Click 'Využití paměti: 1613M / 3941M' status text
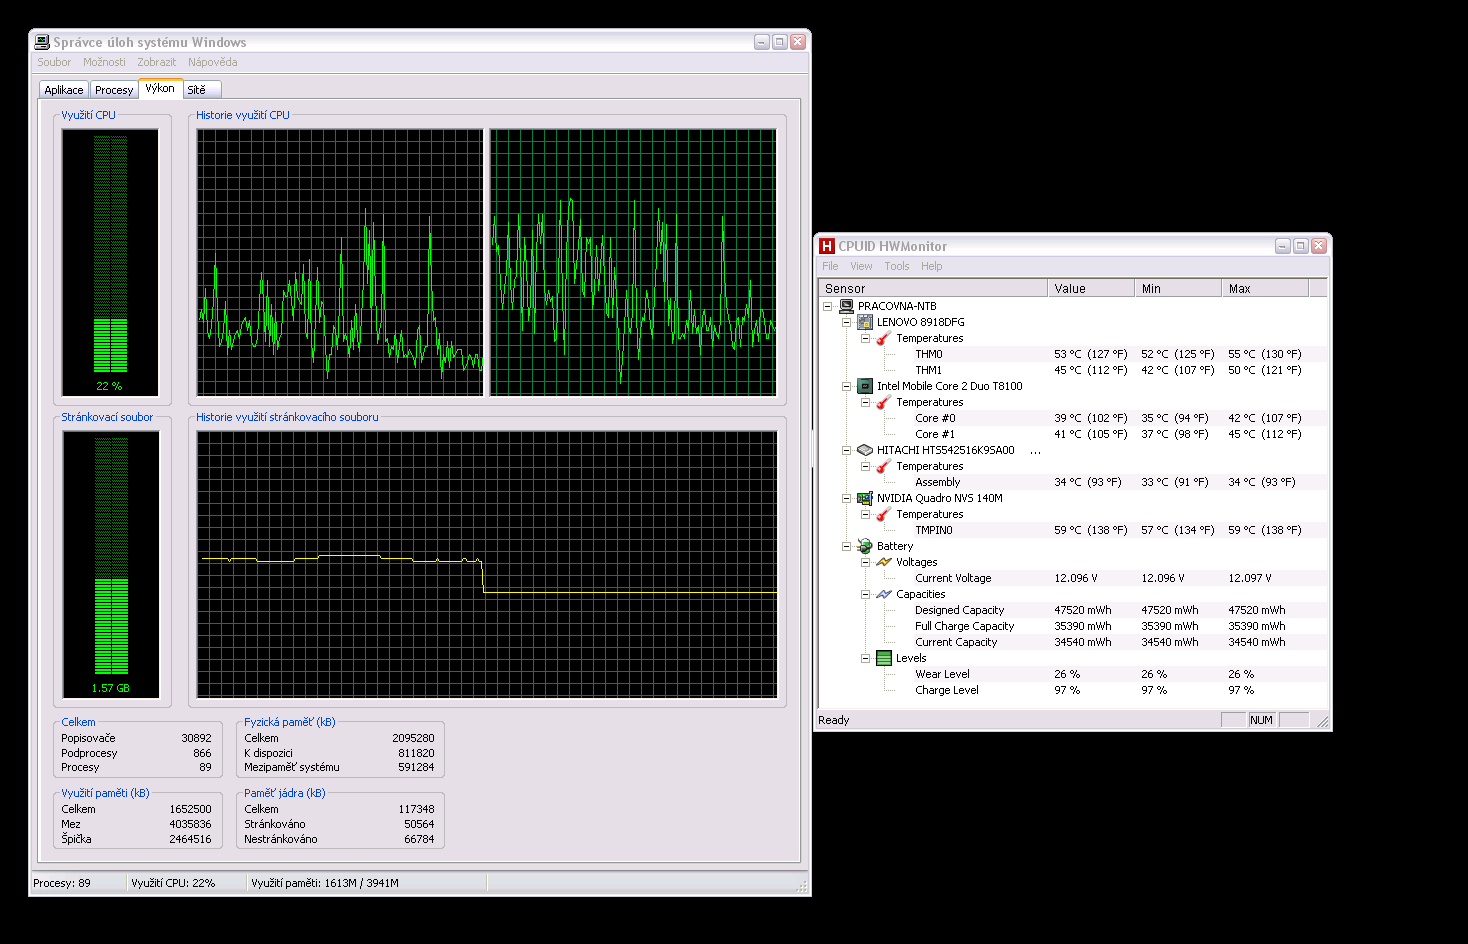The height and width of the screenshot is (944, 1468). coord(325,883)
